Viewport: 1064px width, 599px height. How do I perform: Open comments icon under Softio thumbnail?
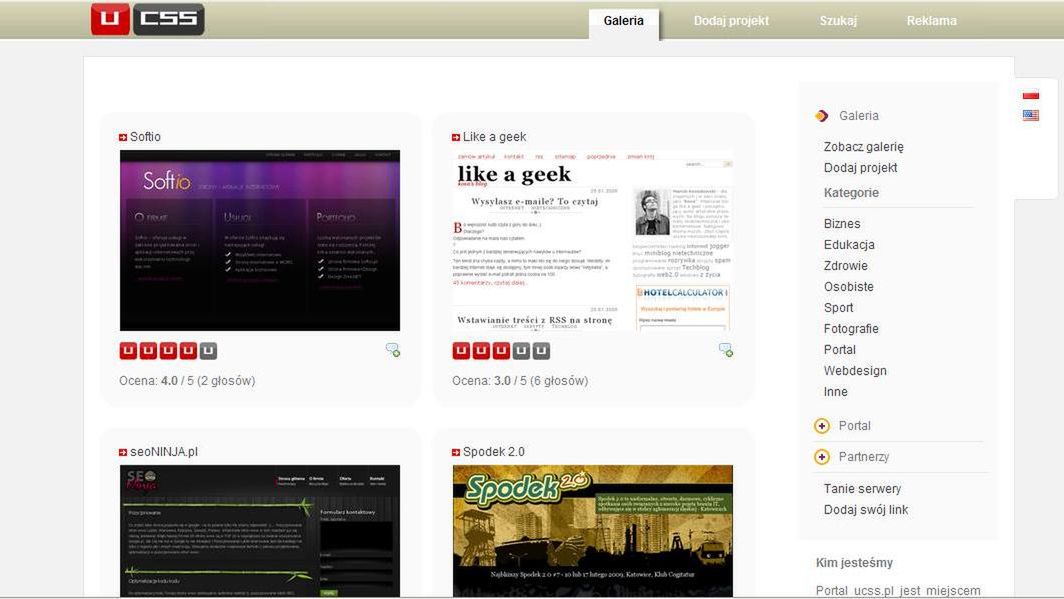pyautogui.click(x=393, y=350)
